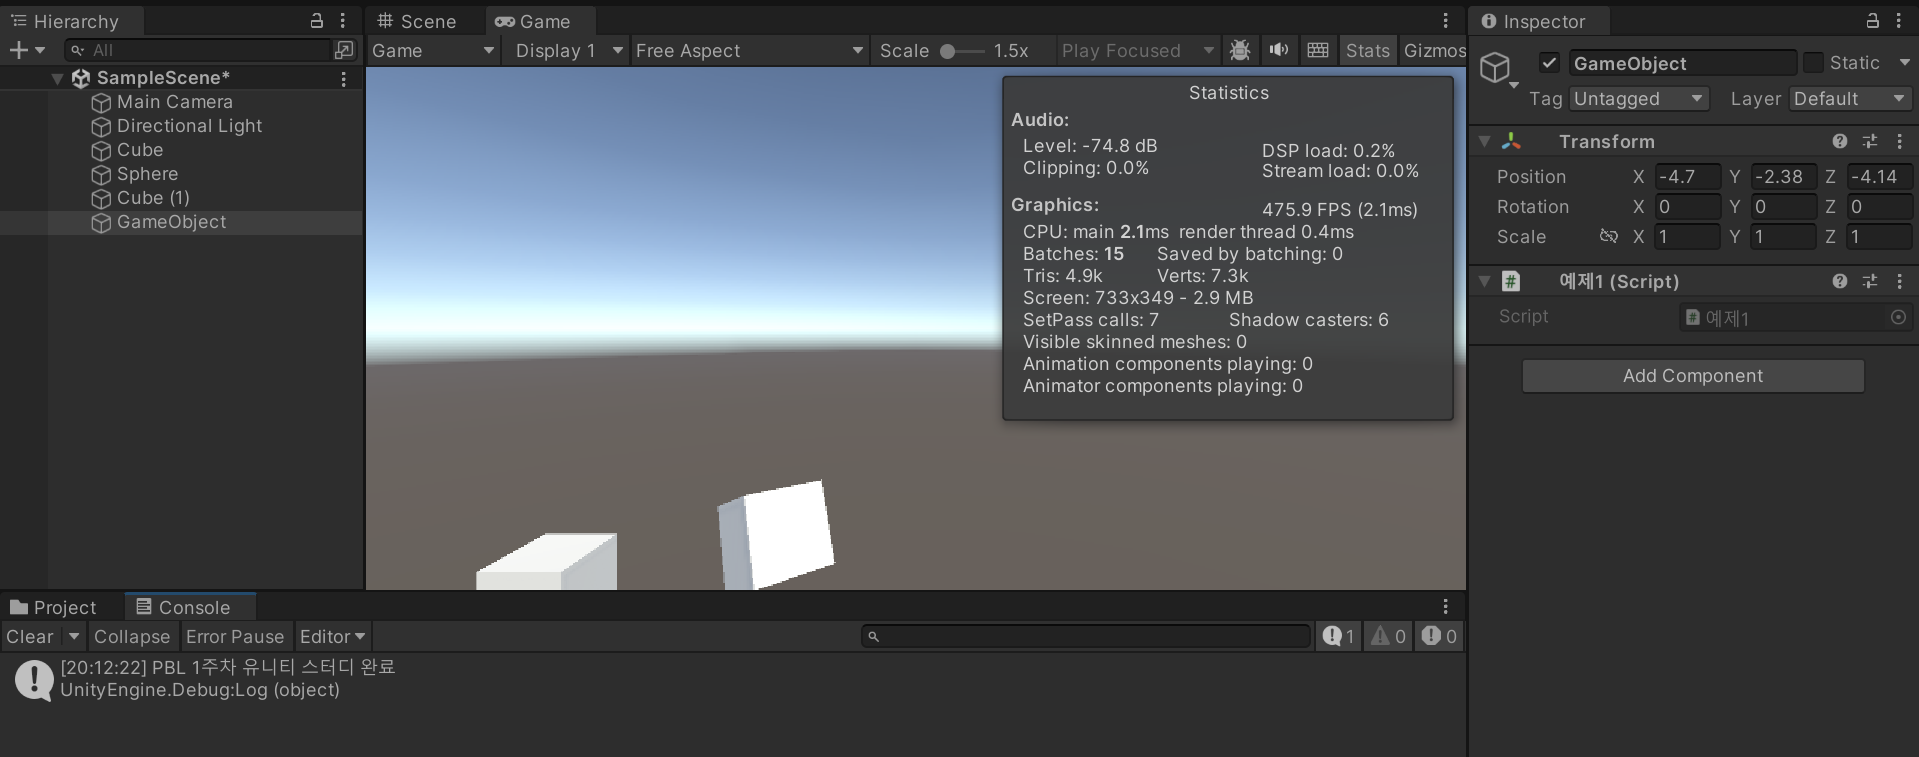1919x757 pixels.
Task: Open the Console Editor dropdown
Action: pos(333,636)
